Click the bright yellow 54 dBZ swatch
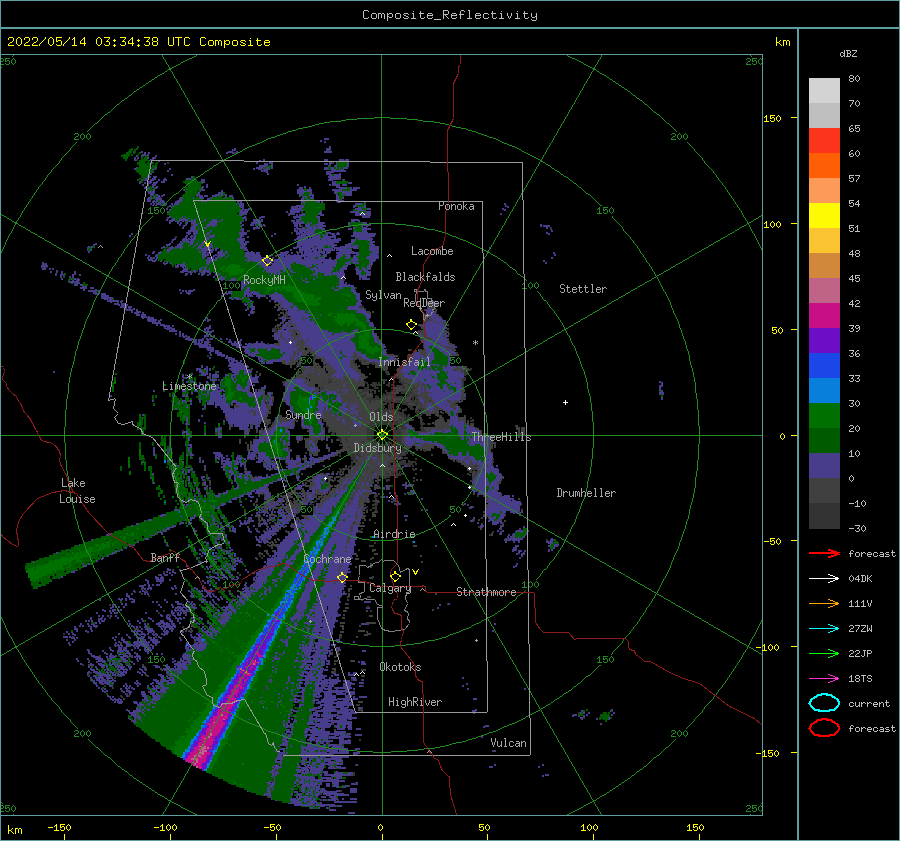Image resolution: width=900 pixels, height=841 pixels. [824, 215]
